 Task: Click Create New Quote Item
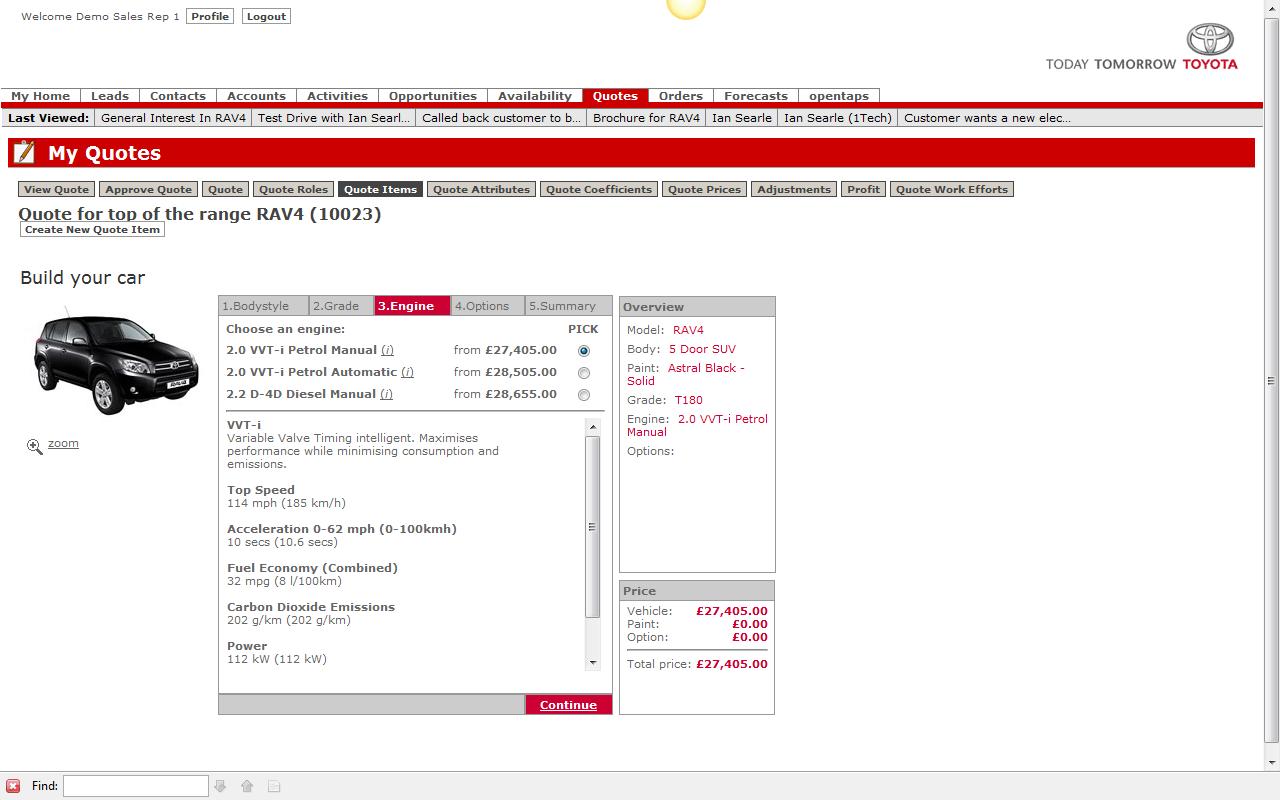[93, 229]
